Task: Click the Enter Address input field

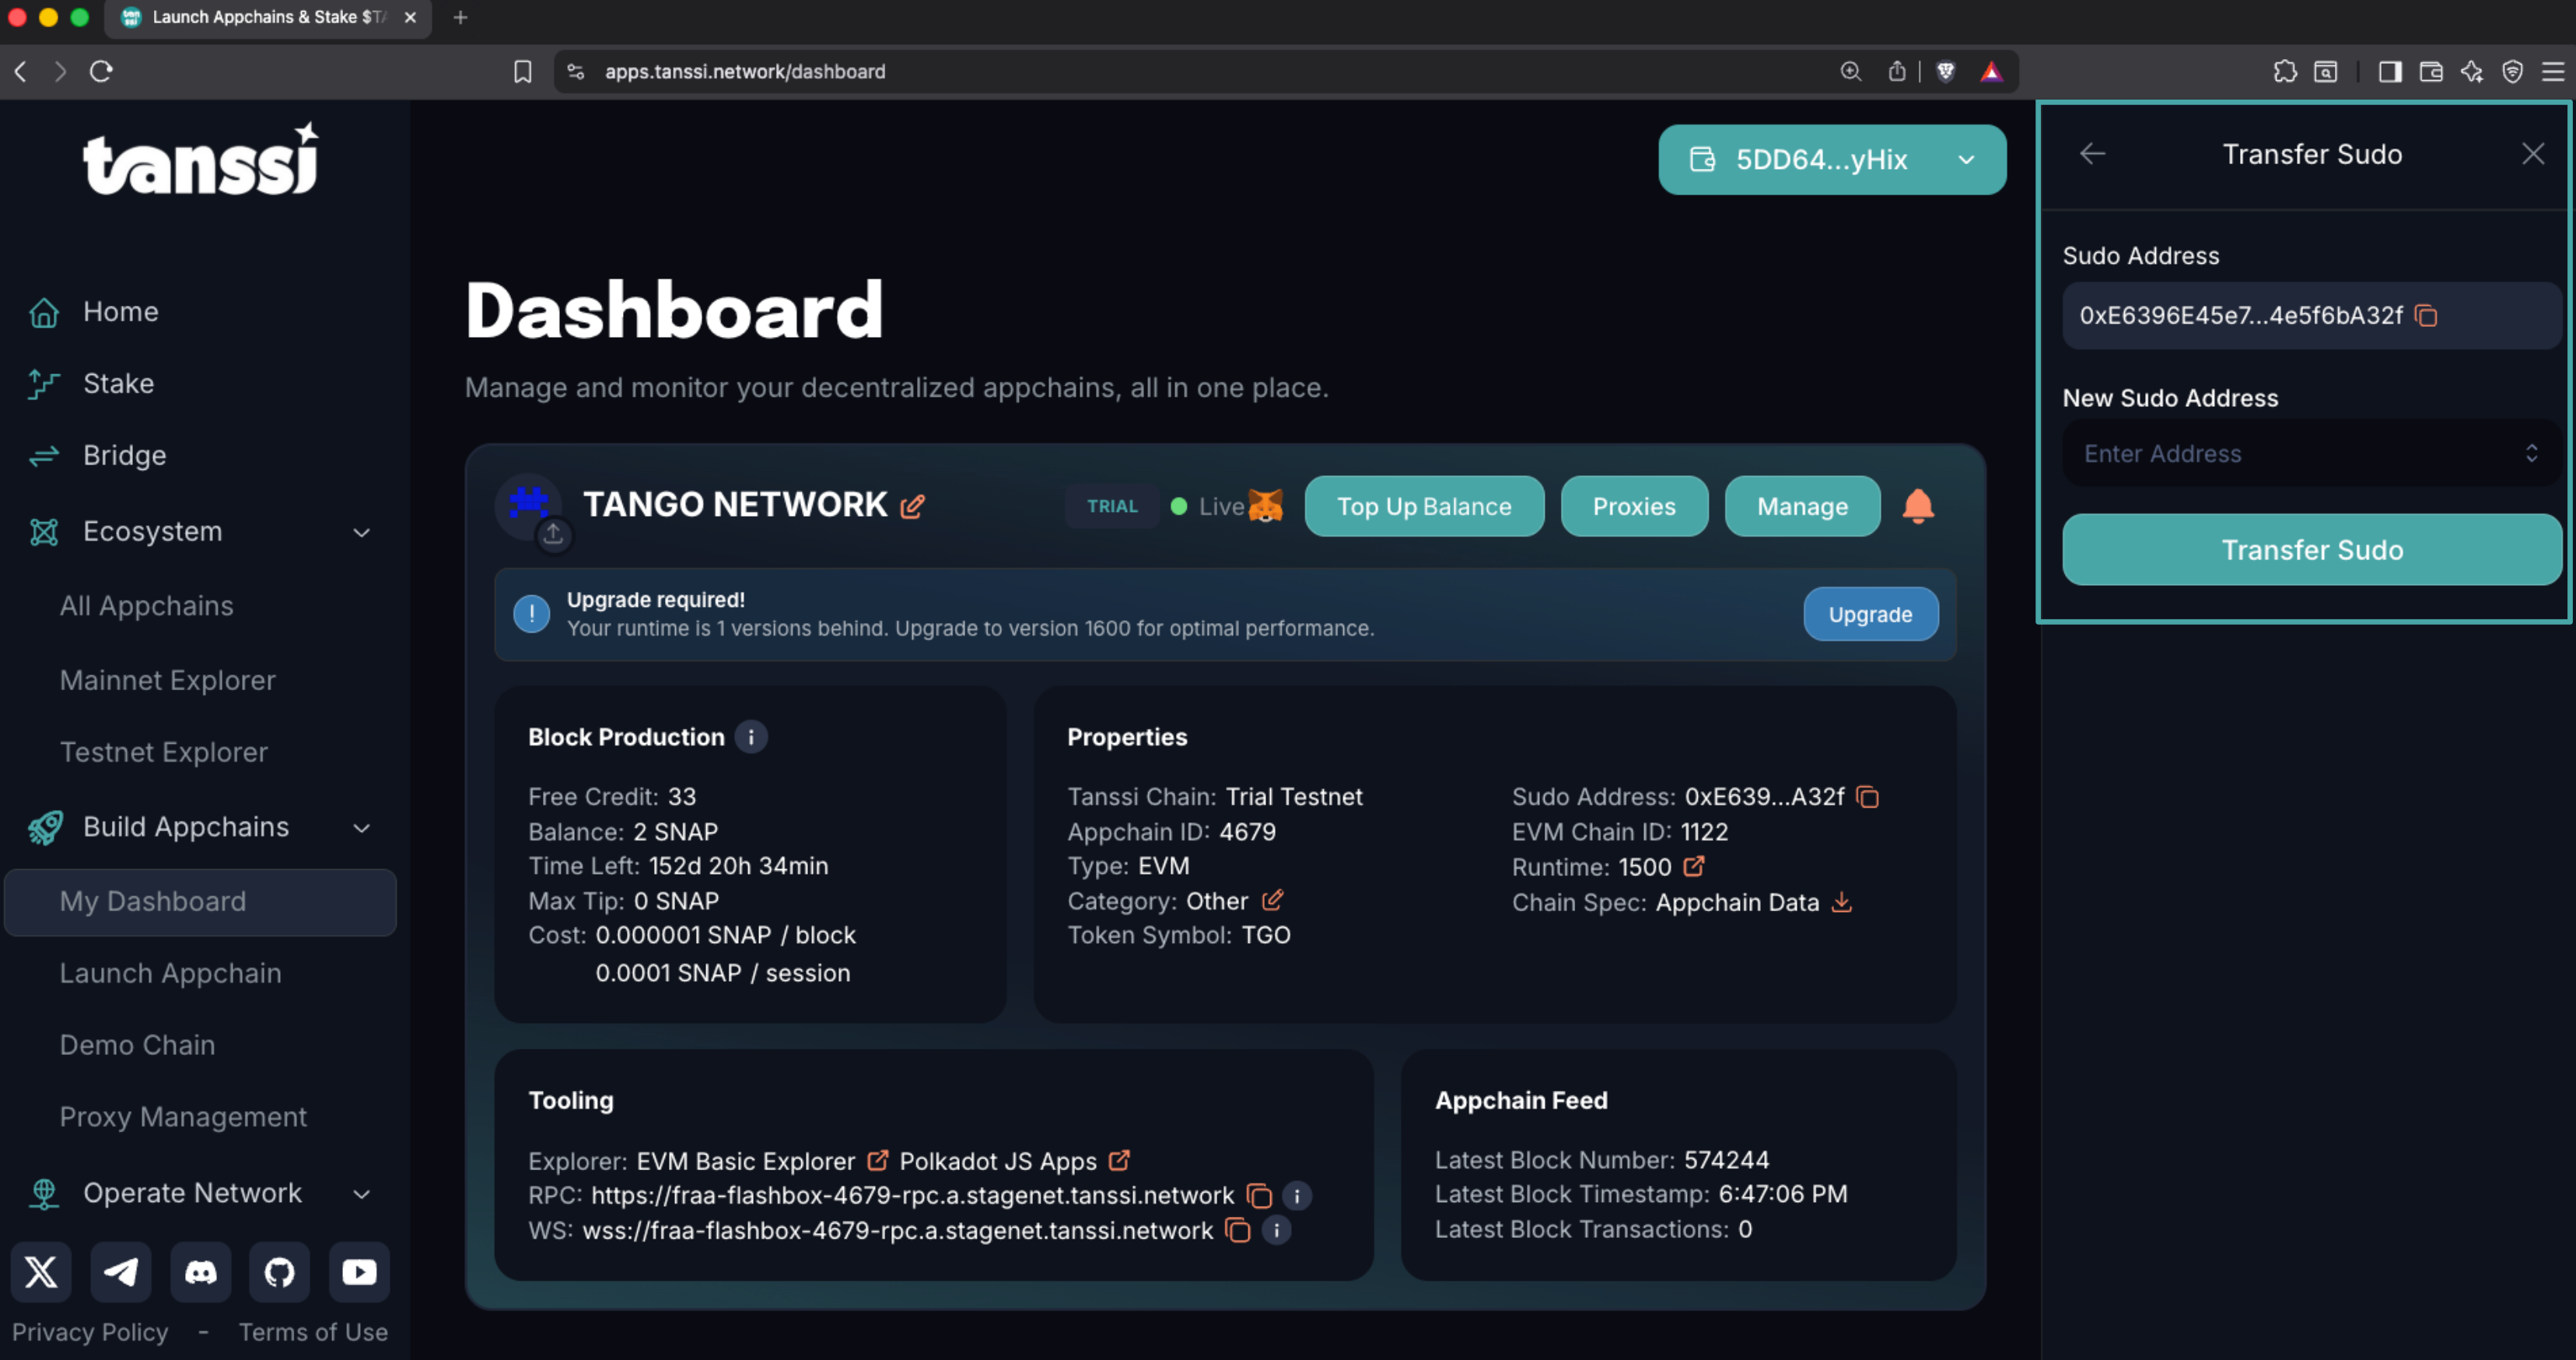Action: click(2290, 454)
